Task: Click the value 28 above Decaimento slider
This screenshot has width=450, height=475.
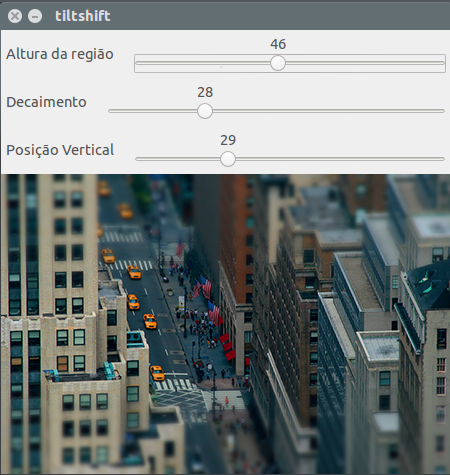Action: (x=205, y=92)
